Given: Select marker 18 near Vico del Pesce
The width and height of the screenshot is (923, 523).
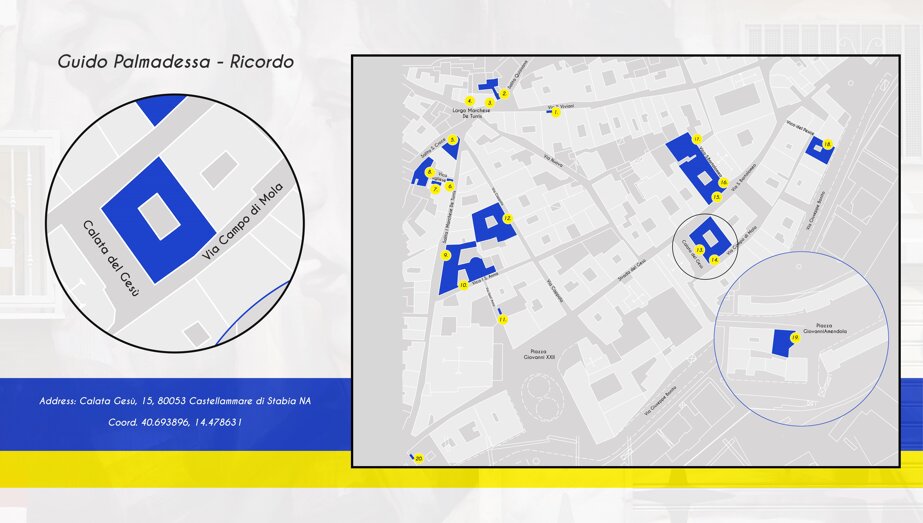Looking at the screenshot, I should [828, 144].
